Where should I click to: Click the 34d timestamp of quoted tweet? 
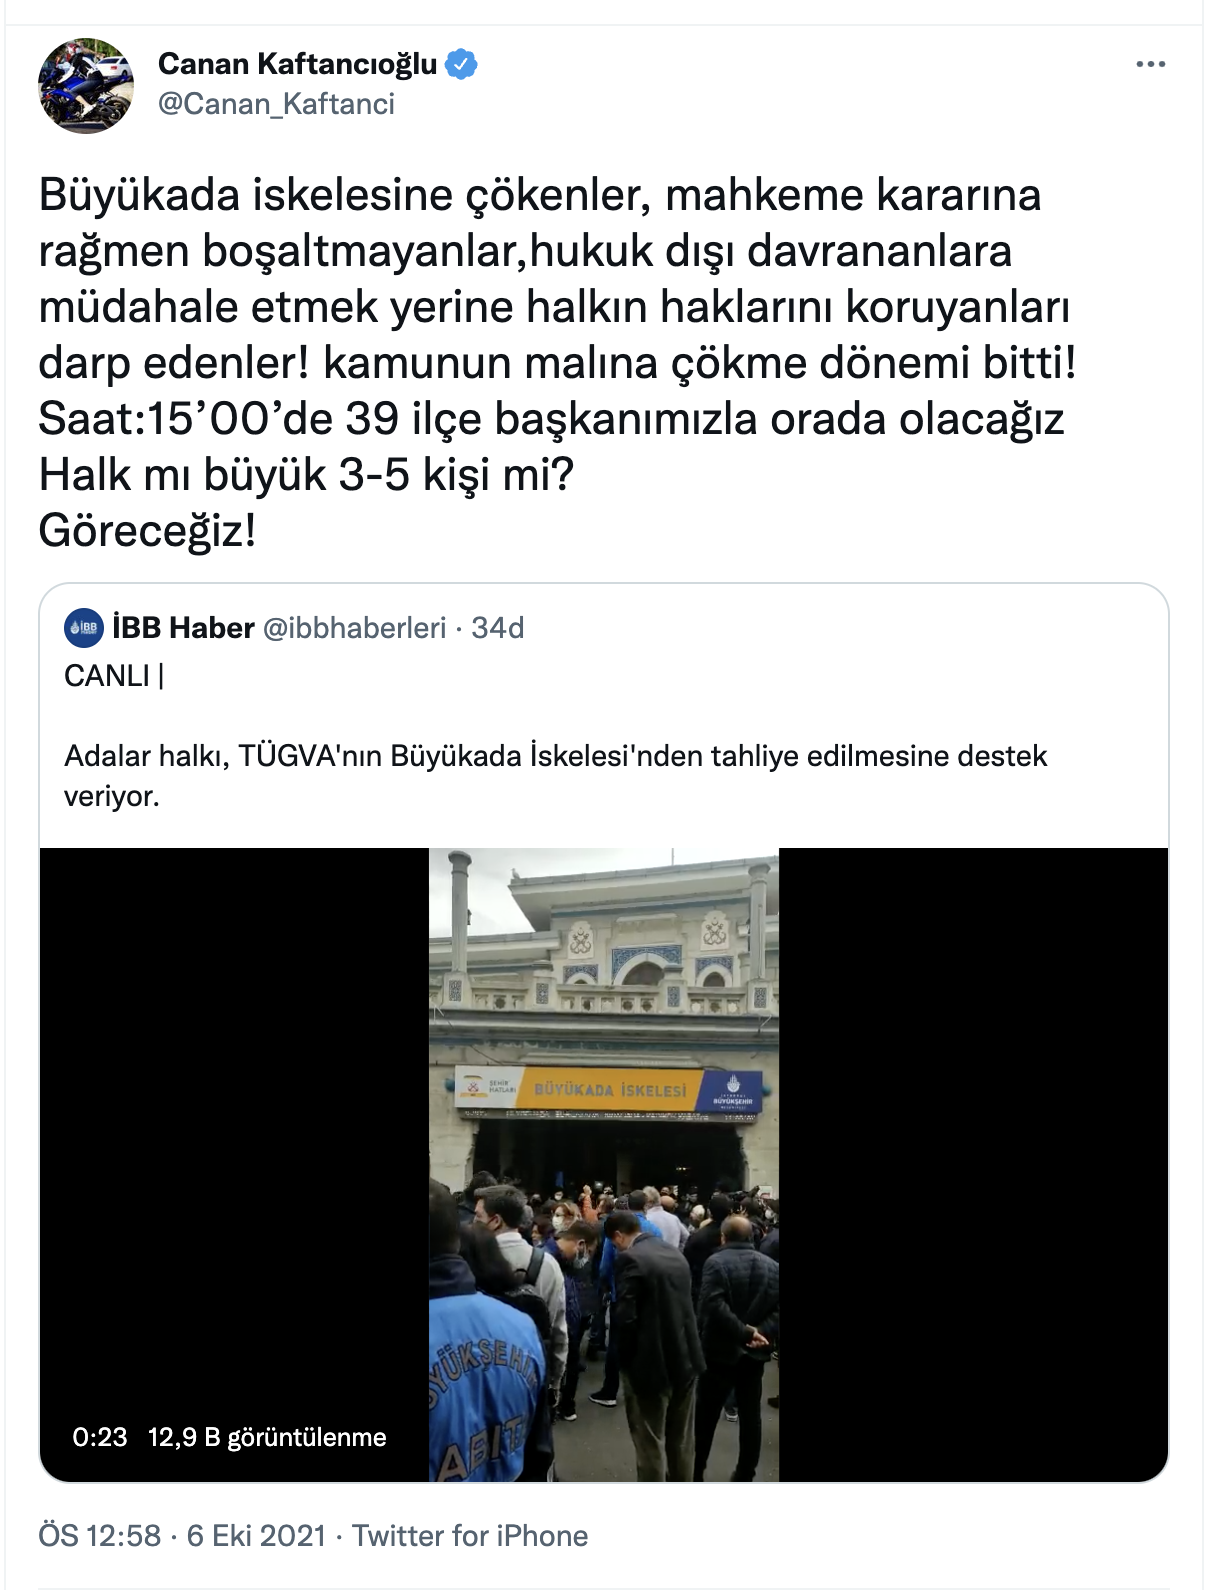coord(498,628)
